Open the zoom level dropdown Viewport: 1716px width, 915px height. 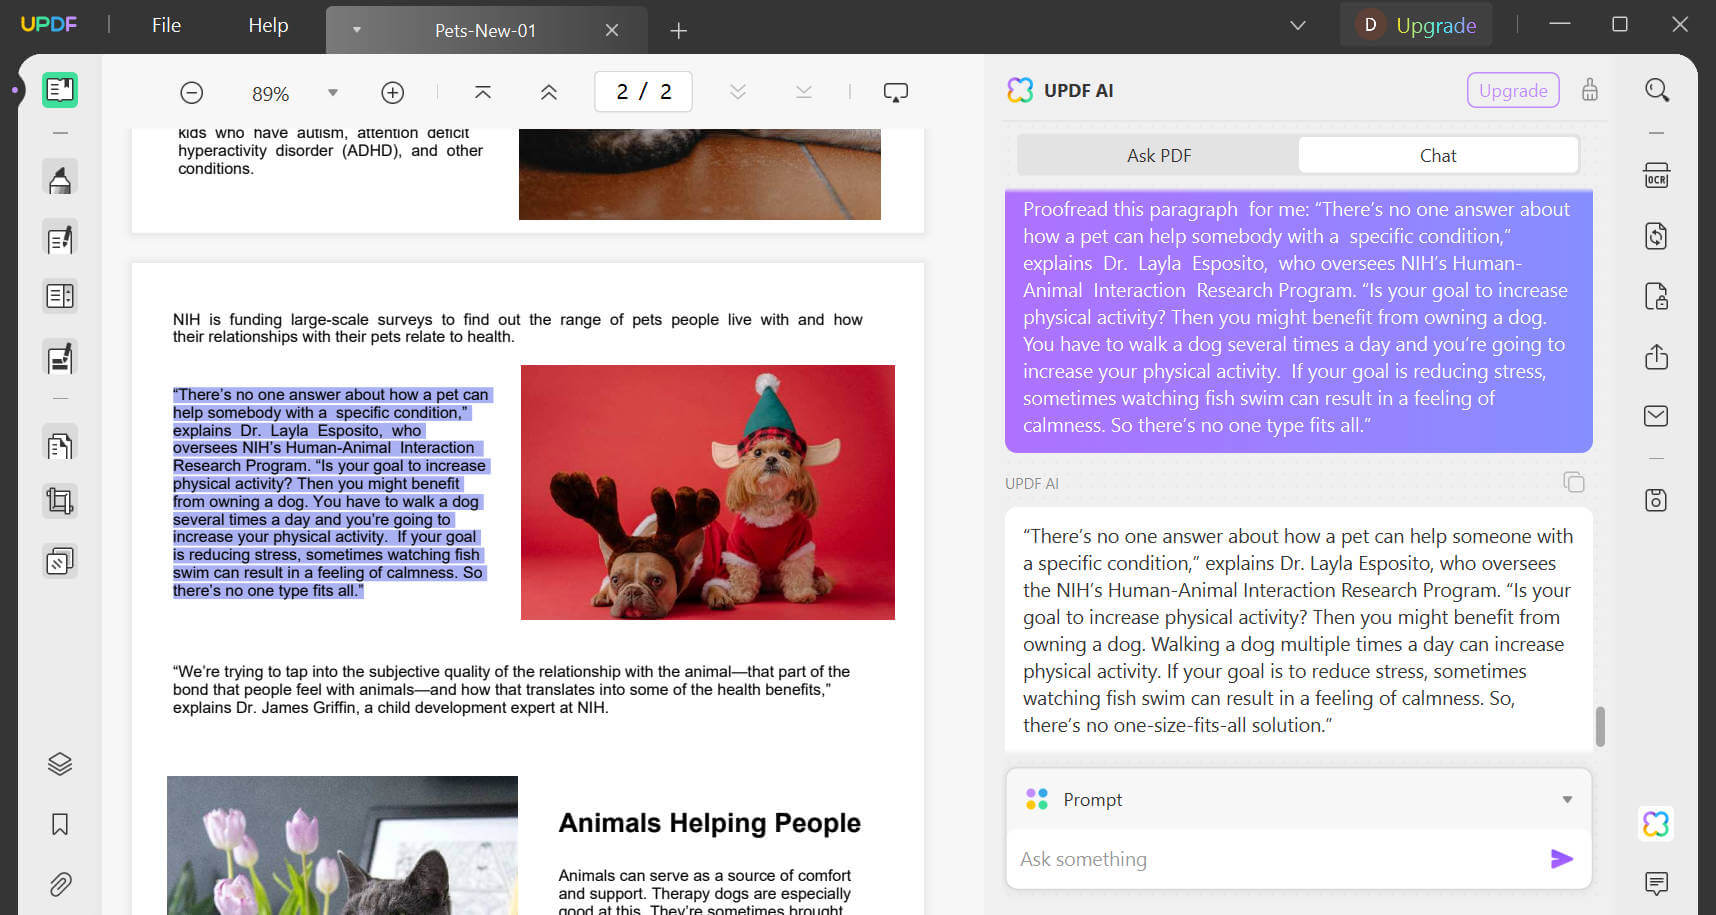(x=333, y=92)
